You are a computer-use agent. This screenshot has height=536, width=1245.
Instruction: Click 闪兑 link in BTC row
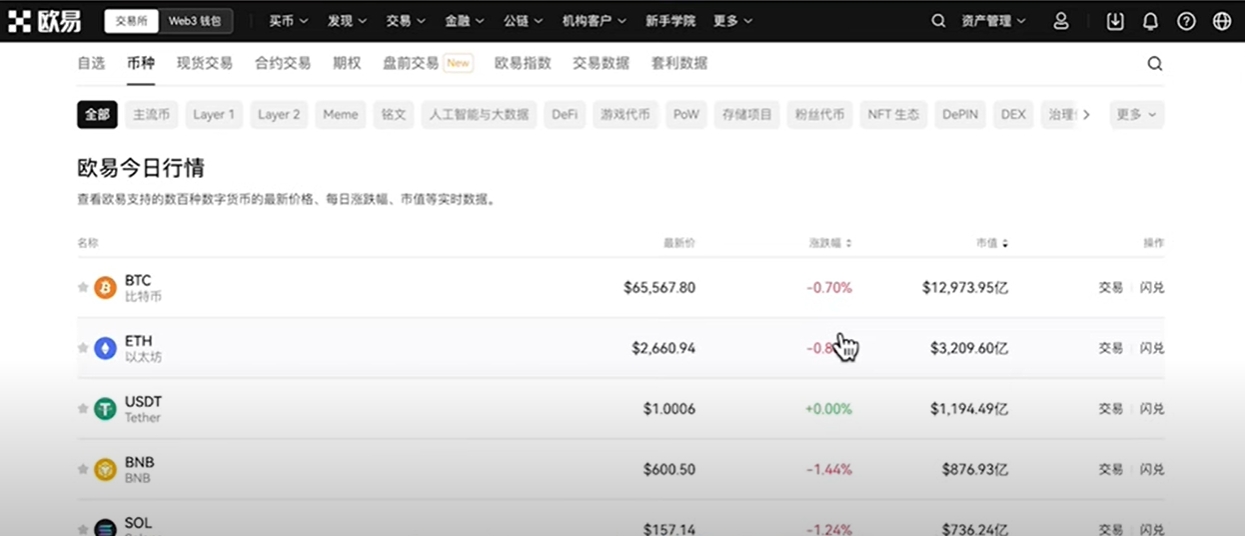[x=1152, y=288]
